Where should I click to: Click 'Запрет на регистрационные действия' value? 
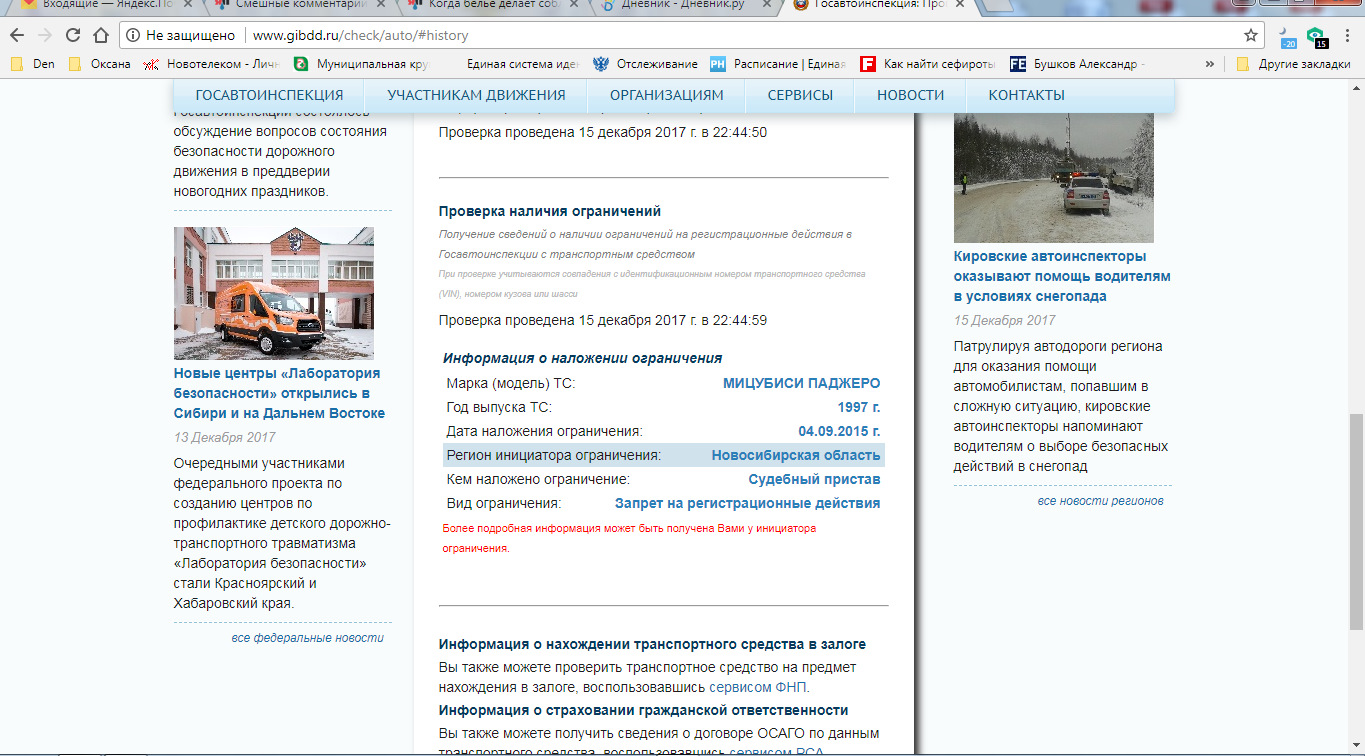pos(747,504)
